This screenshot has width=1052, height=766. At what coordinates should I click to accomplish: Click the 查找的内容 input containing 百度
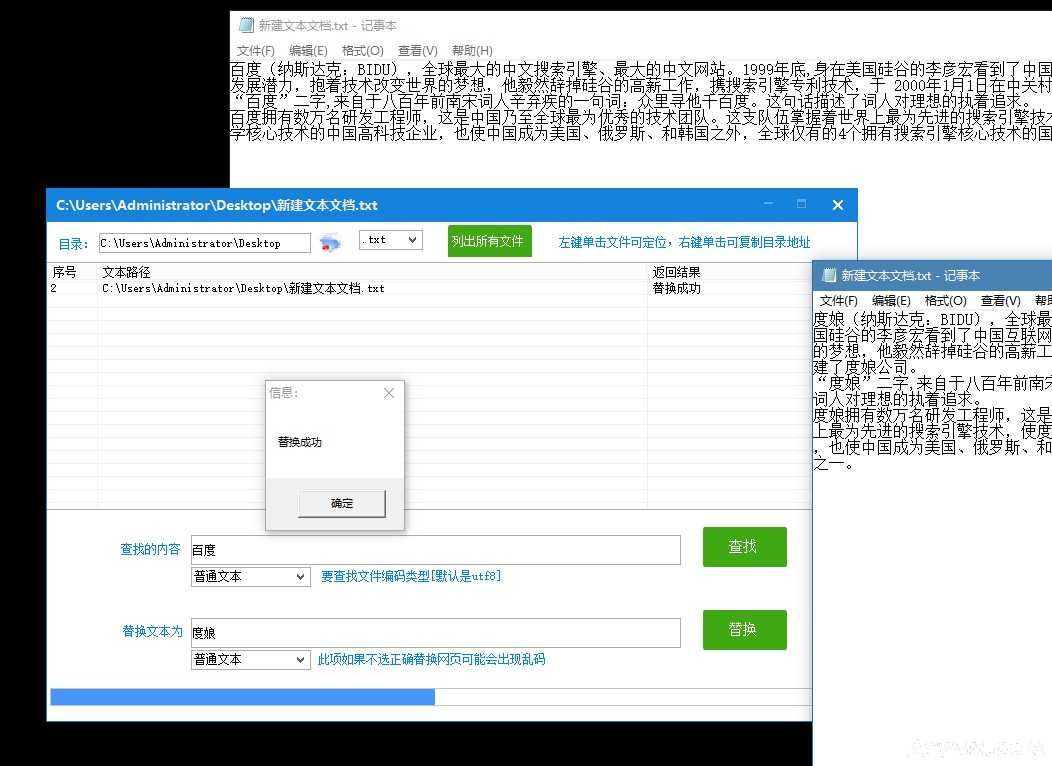click(x=435, y=550)
